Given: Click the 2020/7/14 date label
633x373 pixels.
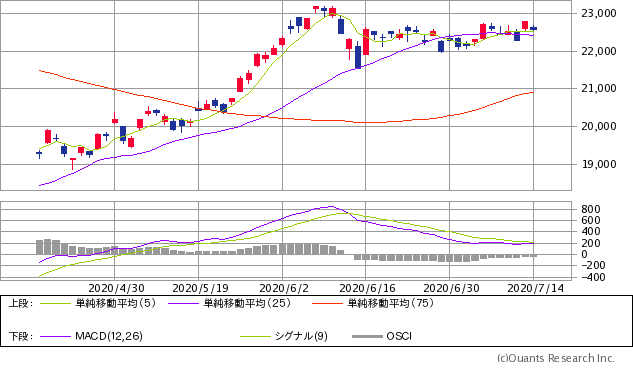Looking at the screenshot, I should tap(535, 288).
